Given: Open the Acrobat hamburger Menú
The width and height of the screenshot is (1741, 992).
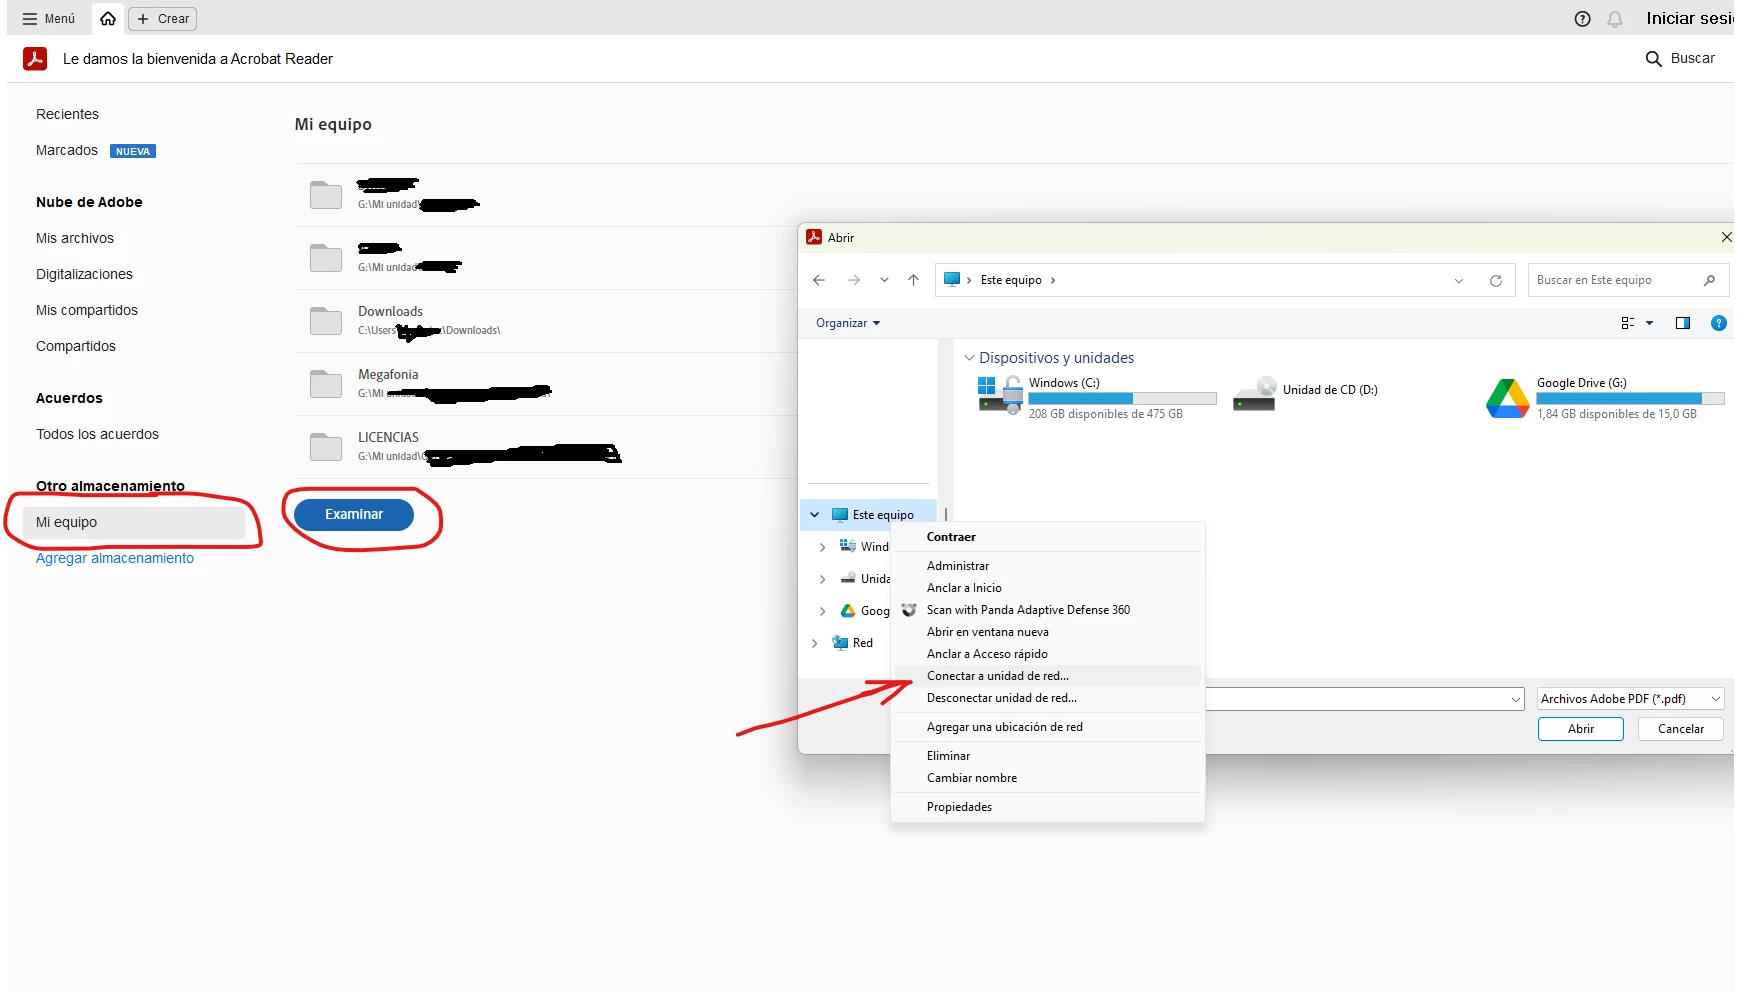Looking at the screenshot, I should click(48, 19).
